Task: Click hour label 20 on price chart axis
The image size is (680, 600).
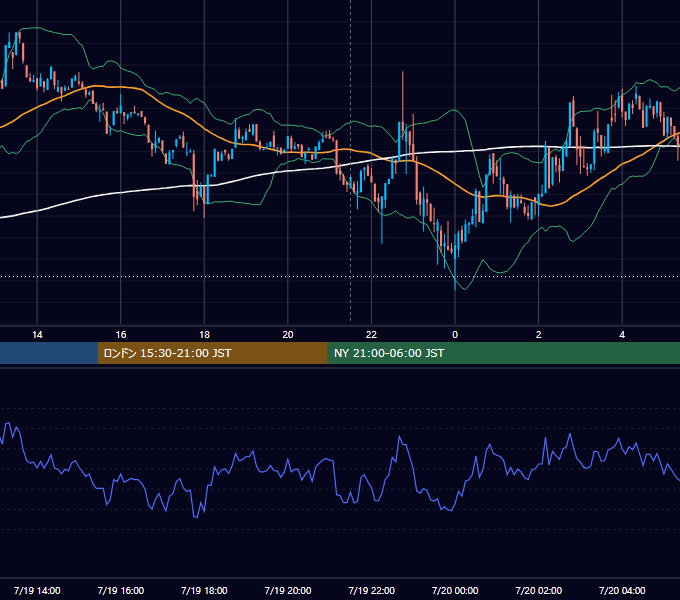Action: click(288, 335)
